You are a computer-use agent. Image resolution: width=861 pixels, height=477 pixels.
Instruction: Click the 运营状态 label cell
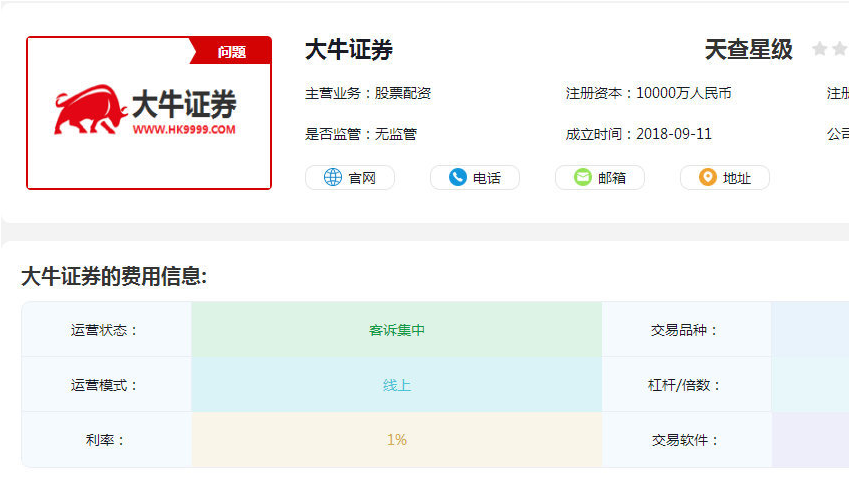[107, 329]
